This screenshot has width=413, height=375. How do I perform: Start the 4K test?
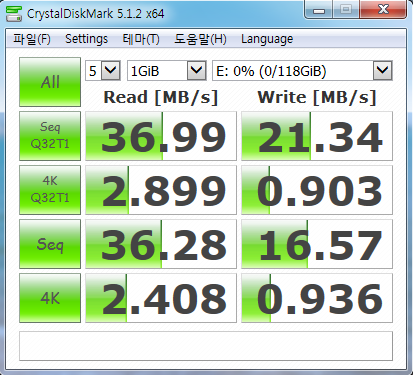point(50,298)
